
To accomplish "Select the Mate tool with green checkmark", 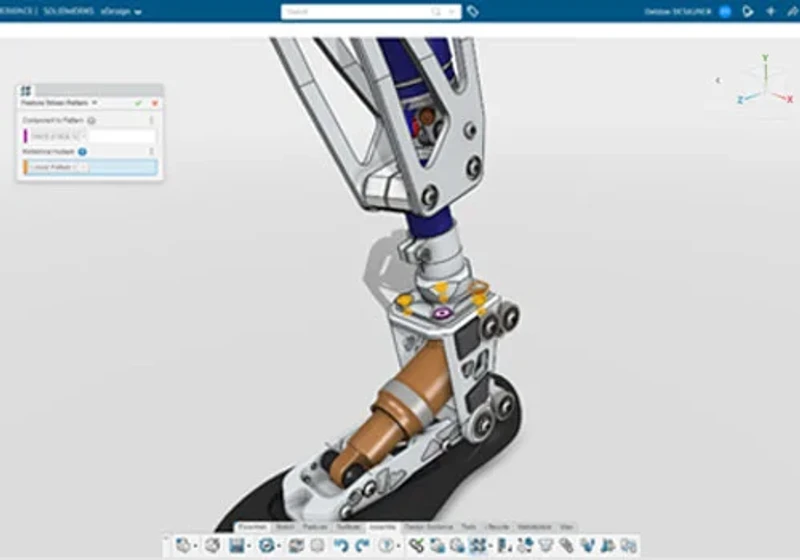I will click(x=416, y=546).
